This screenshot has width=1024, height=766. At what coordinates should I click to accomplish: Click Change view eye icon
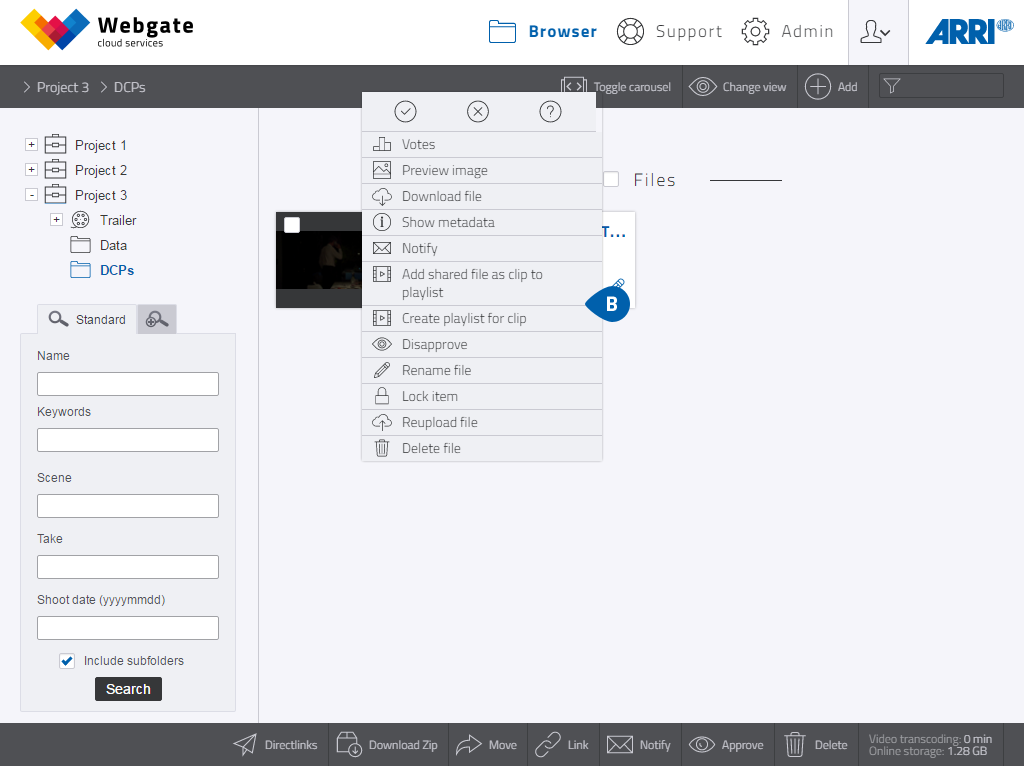point(703,87)
